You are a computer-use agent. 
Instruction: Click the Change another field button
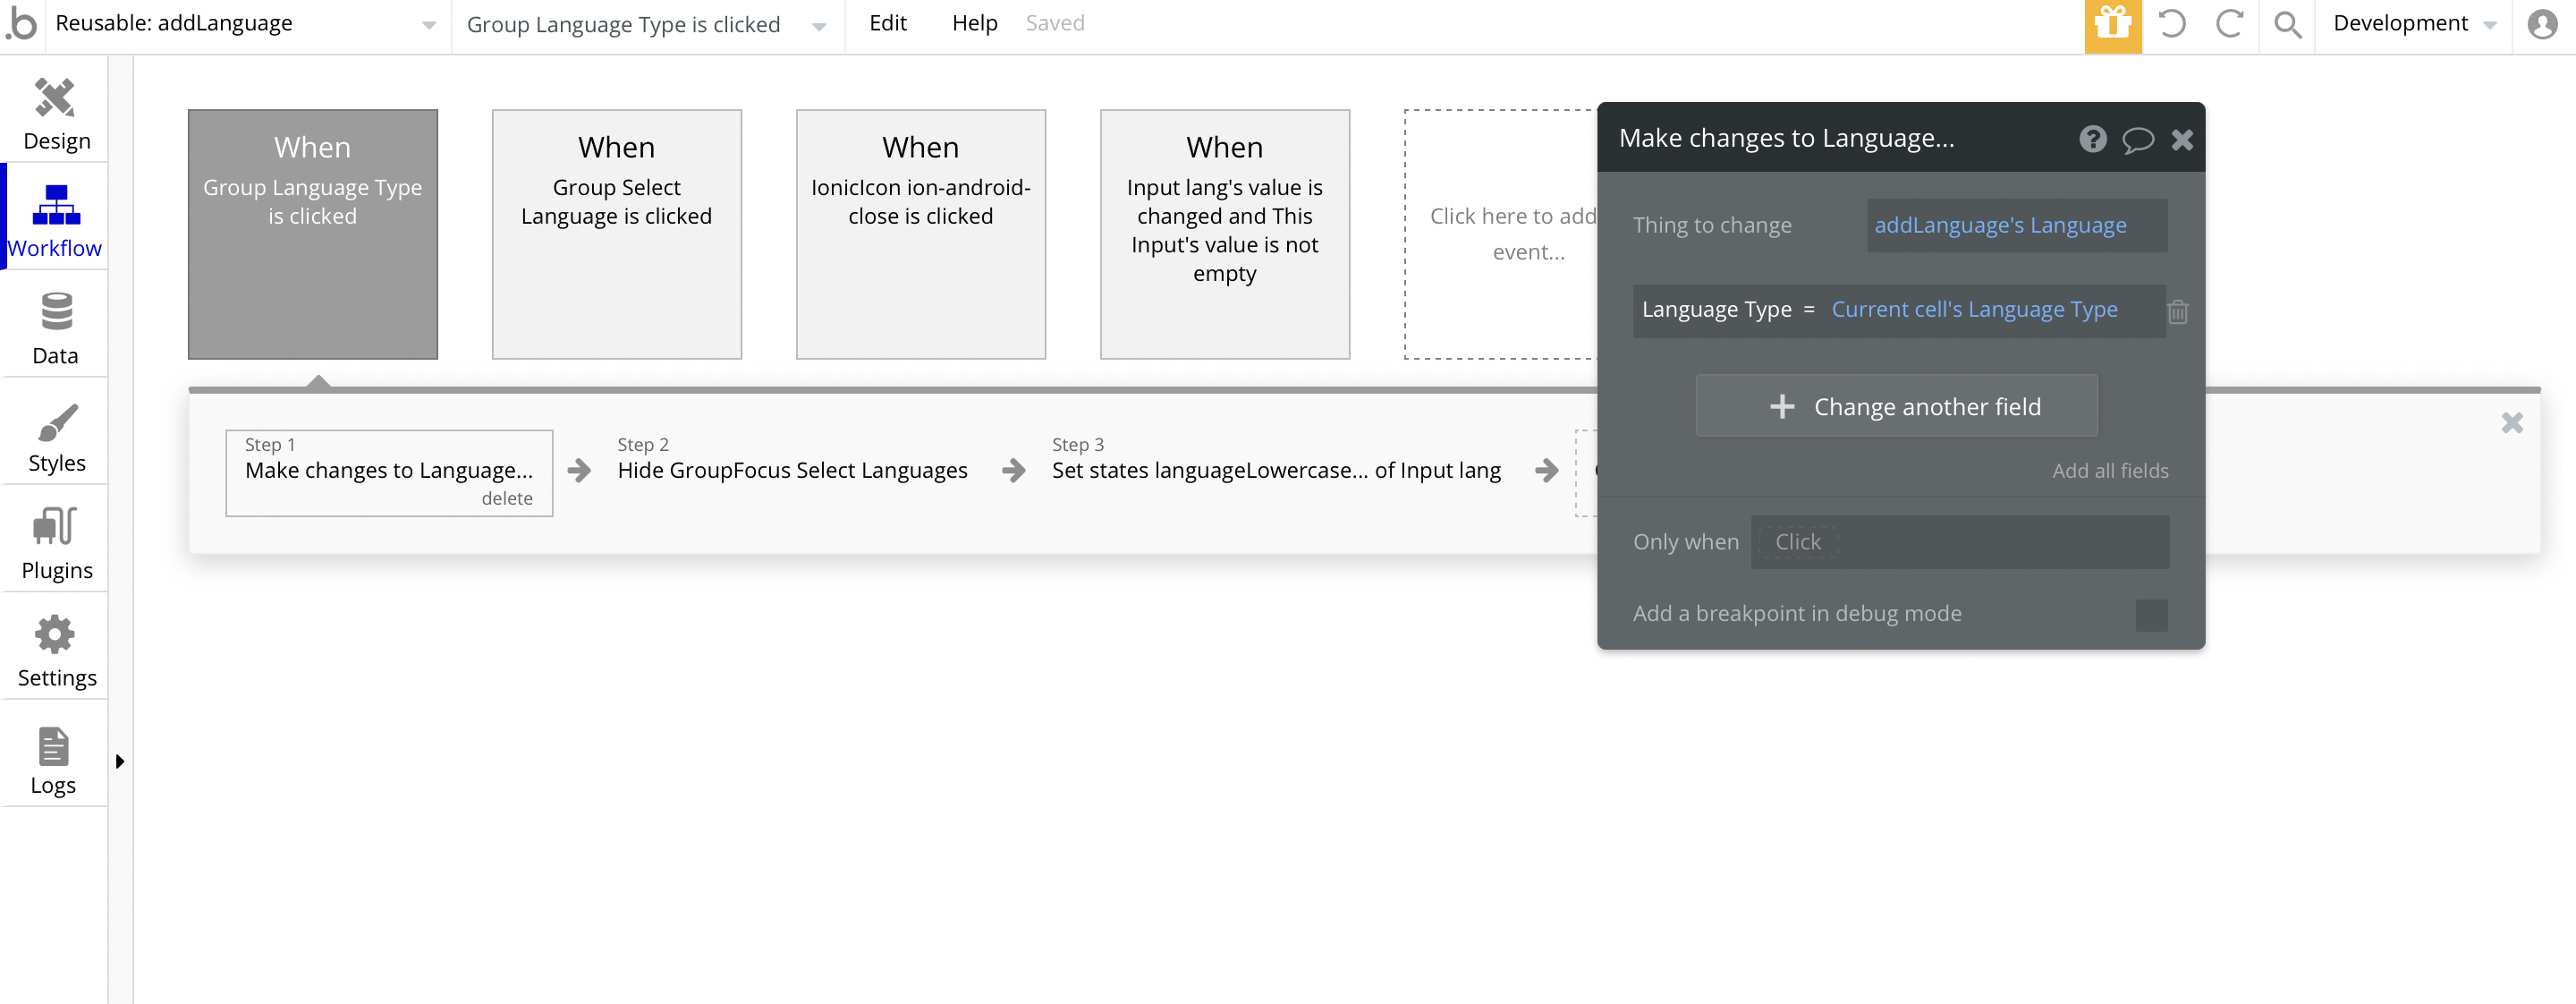tap(1896, 406)
